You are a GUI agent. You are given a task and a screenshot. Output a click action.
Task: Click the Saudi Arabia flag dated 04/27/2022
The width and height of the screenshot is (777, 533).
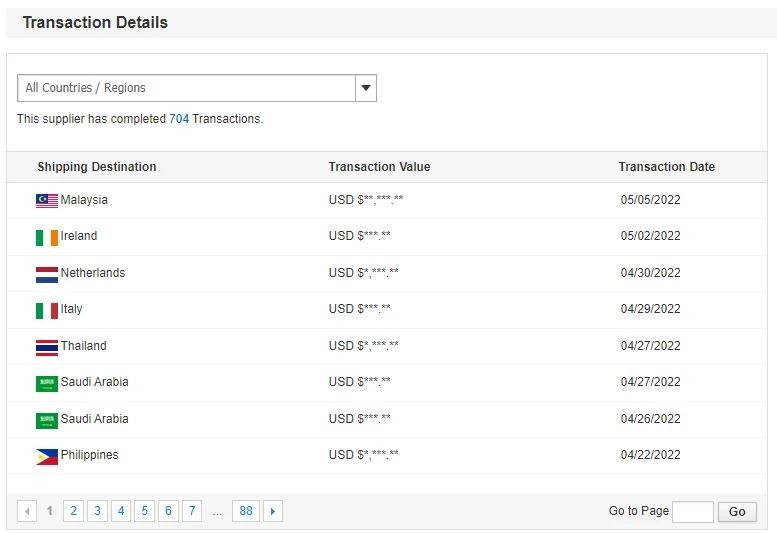pyautogui.click(x=47, y=383)
